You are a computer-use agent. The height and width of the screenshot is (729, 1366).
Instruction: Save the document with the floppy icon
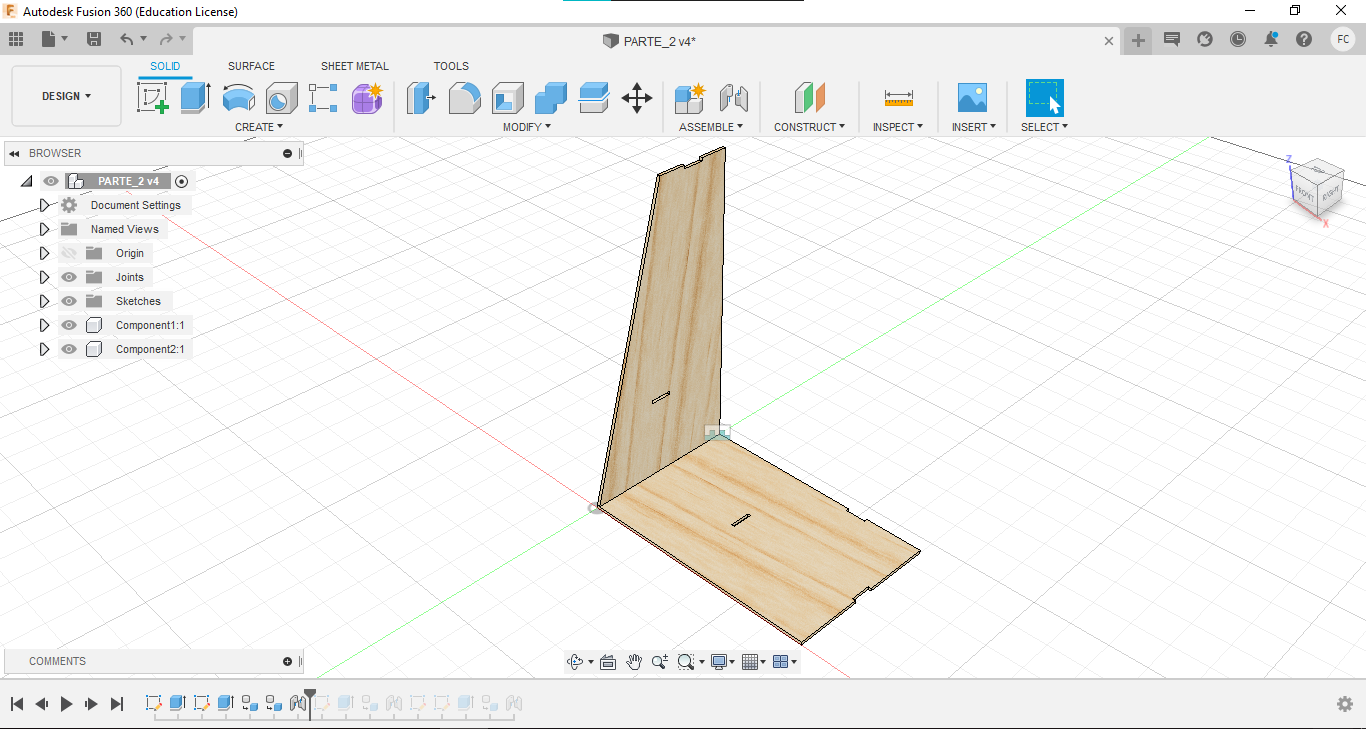[94, 39]
